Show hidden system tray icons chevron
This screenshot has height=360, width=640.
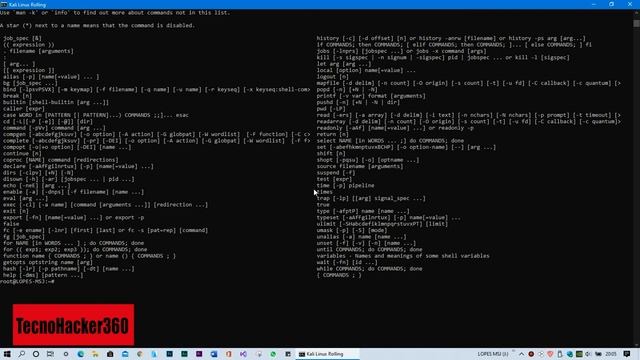(522, 354)
